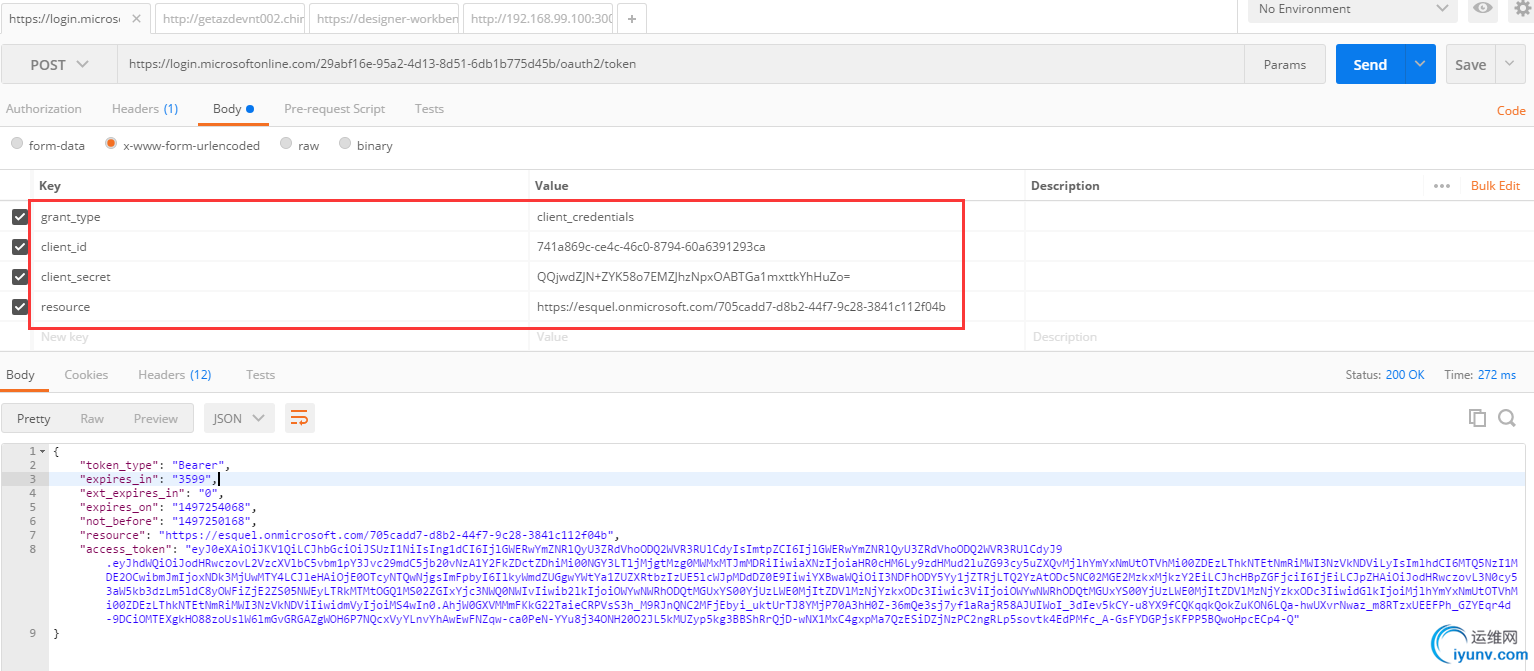Close the login.microsoft request tab
The height and width of the screenshot is (671, 1534).
coord(137,18)
